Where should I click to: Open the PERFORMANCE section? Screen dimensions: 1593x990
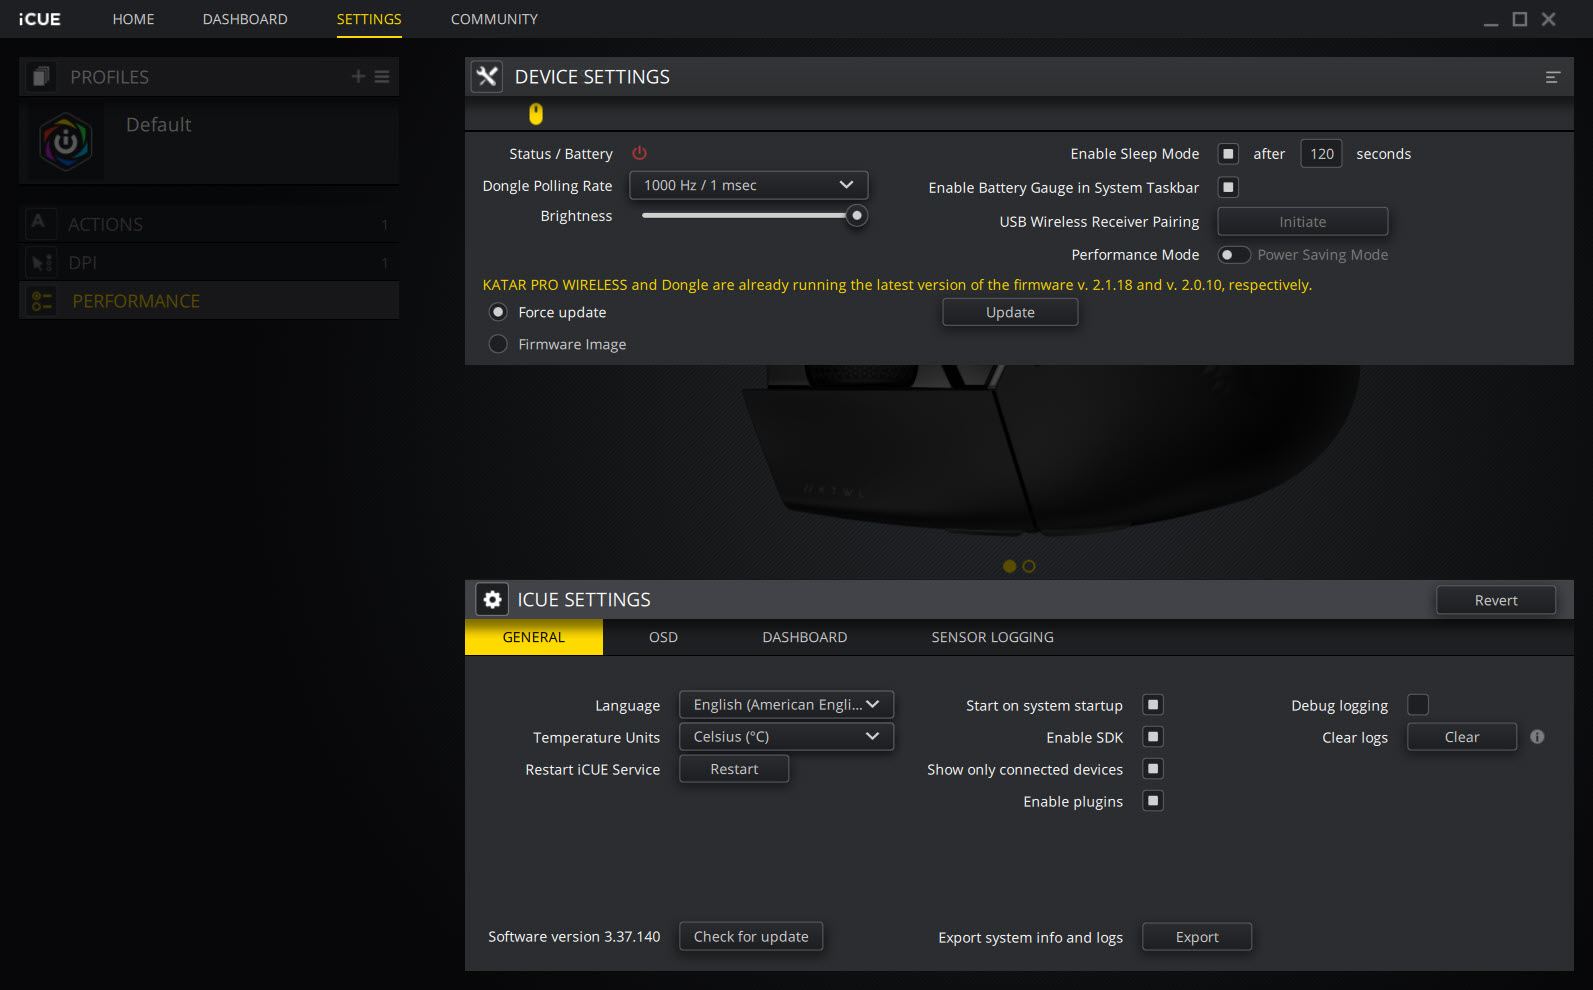point(209,301)
